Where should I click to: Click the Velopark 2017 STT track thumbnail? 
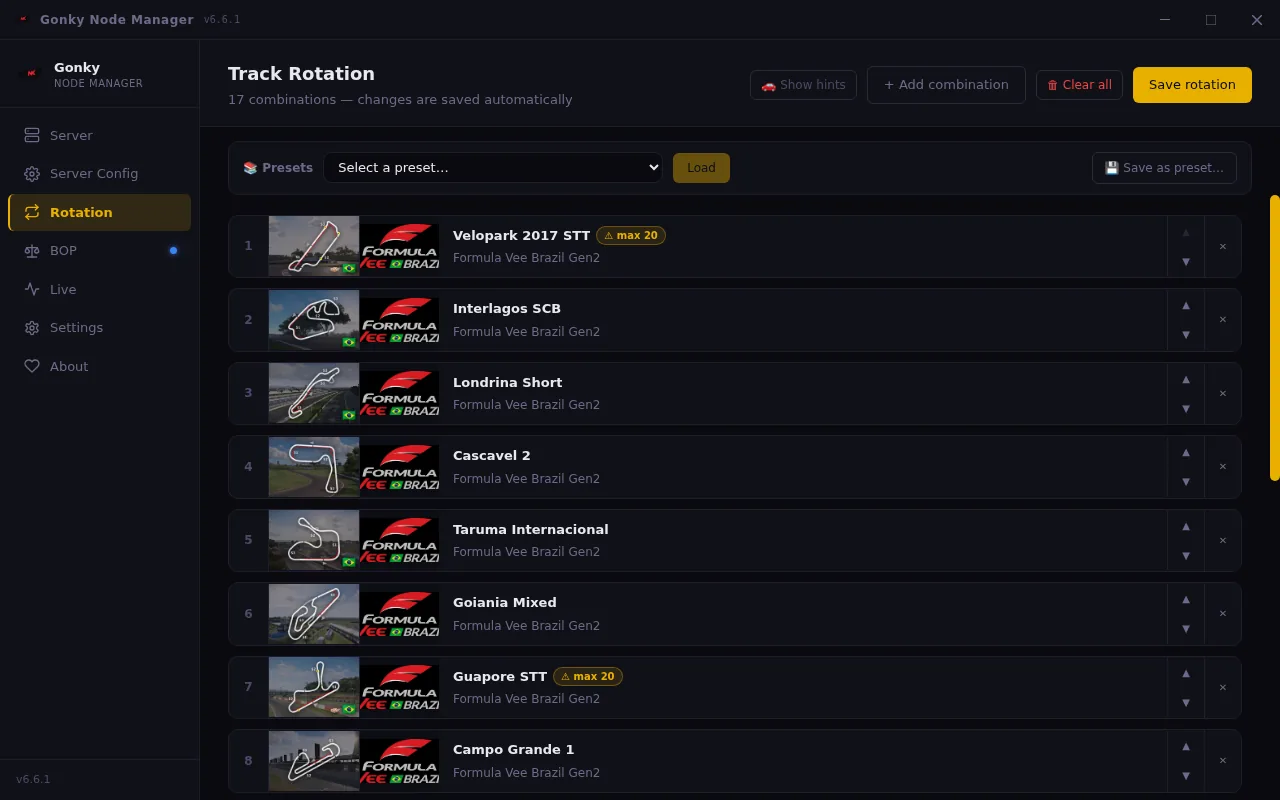pyautogui.click(x=314, y=246)
